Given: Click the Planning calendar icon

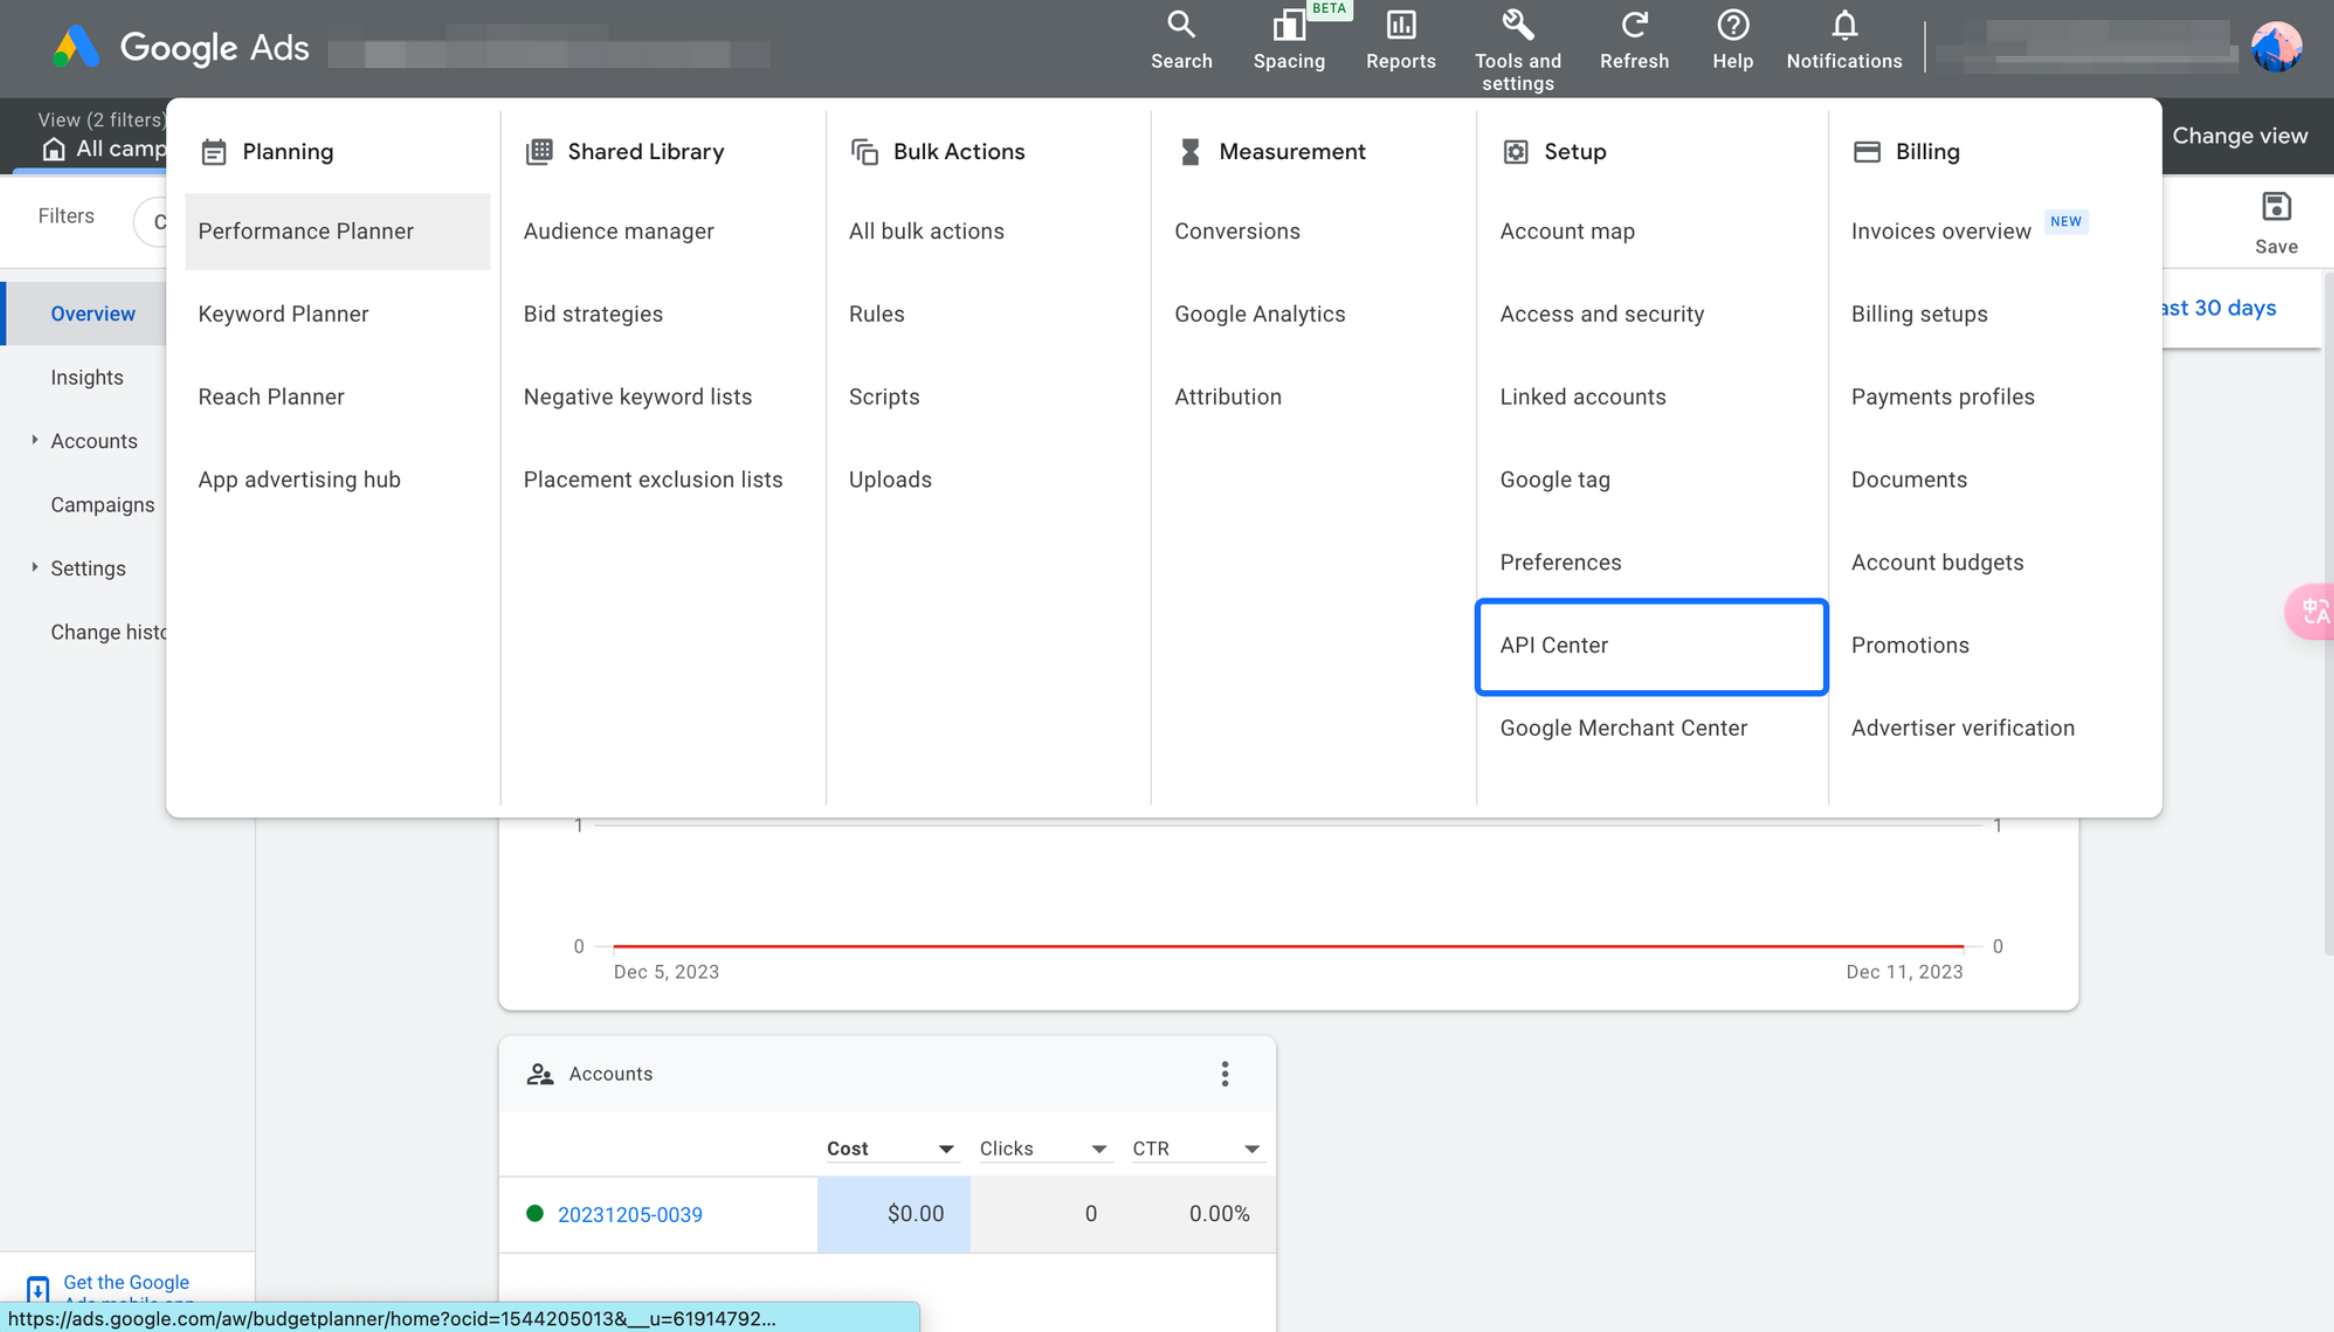Looking at the screenshot, I should coord(213,152).
